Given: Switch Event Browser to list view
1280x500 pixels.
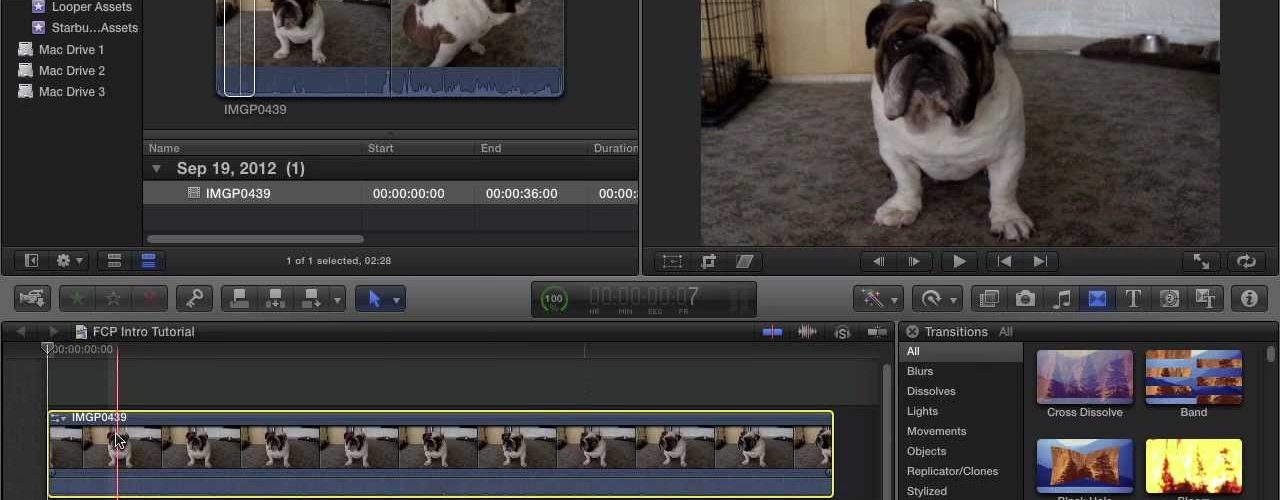Looking at the screenshot, I should pos(148,261).
